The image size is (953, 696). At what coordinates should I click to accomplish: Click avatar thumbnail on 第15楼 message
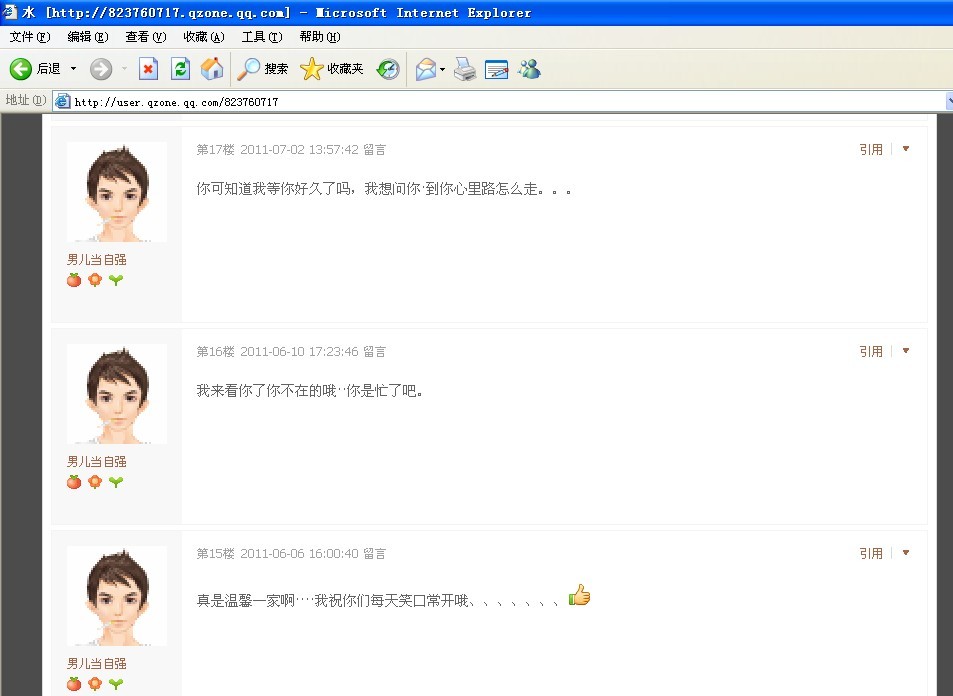(x=117, y=596)
